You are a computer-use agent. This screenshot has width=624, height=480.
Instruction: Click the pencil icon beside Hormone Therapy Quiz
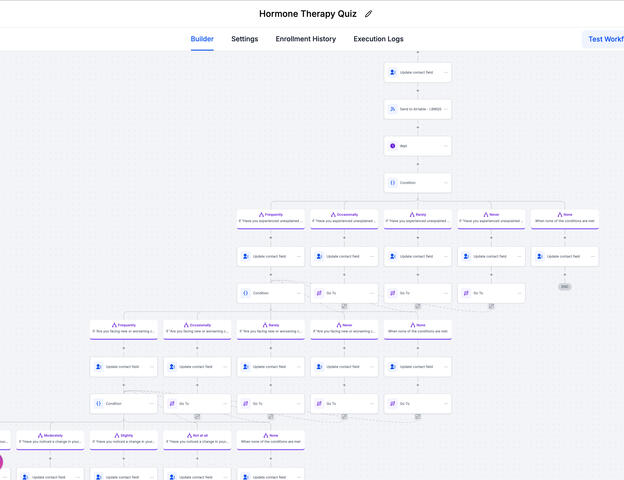point(369,14)
